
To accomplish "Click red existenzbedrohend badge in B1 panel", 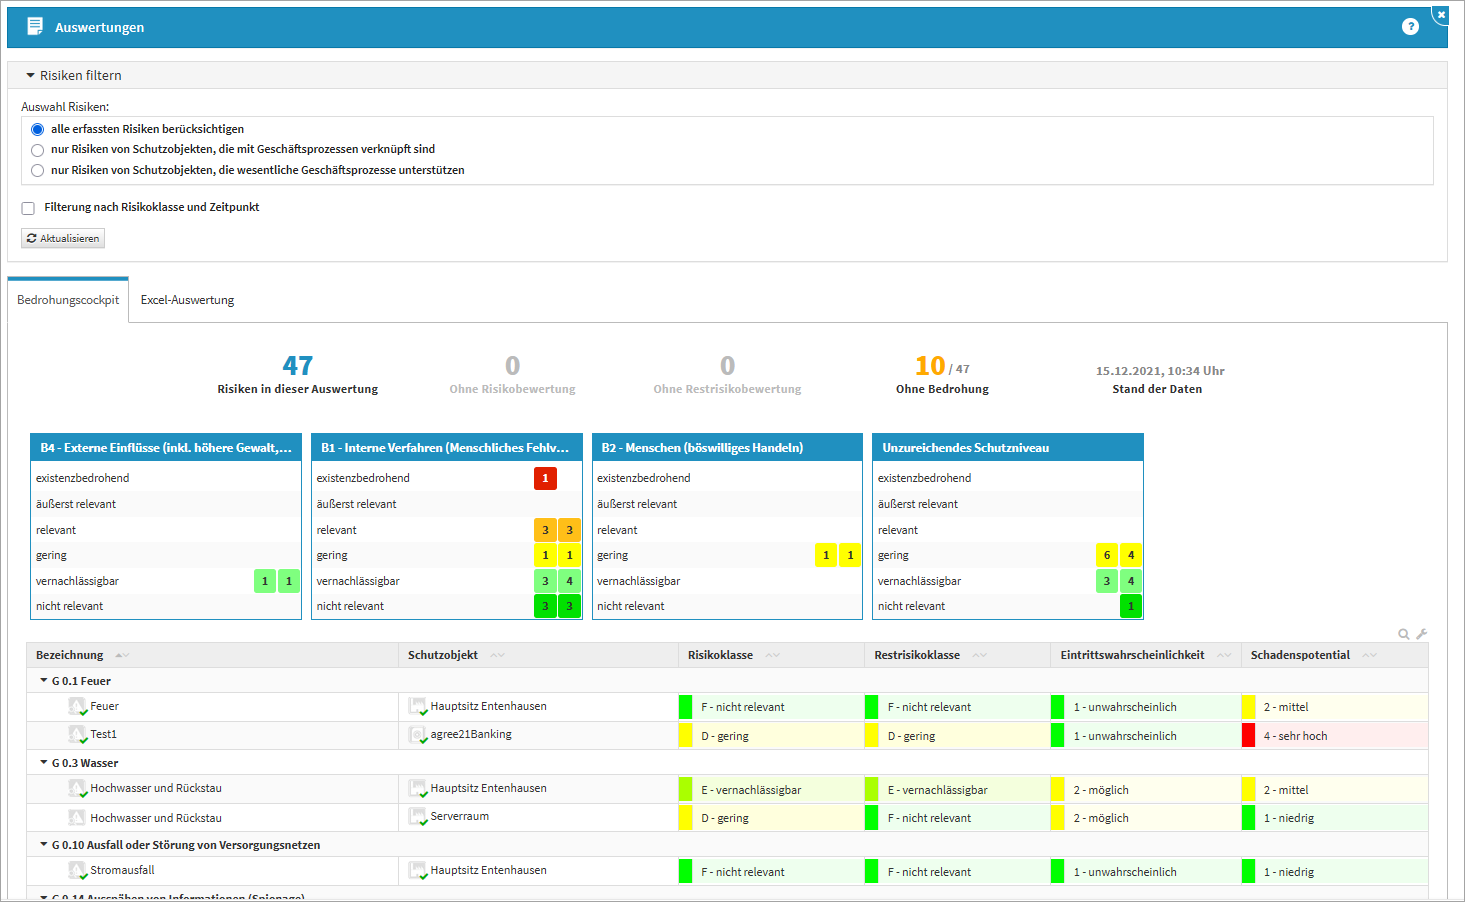I will (x=545, y=478).
